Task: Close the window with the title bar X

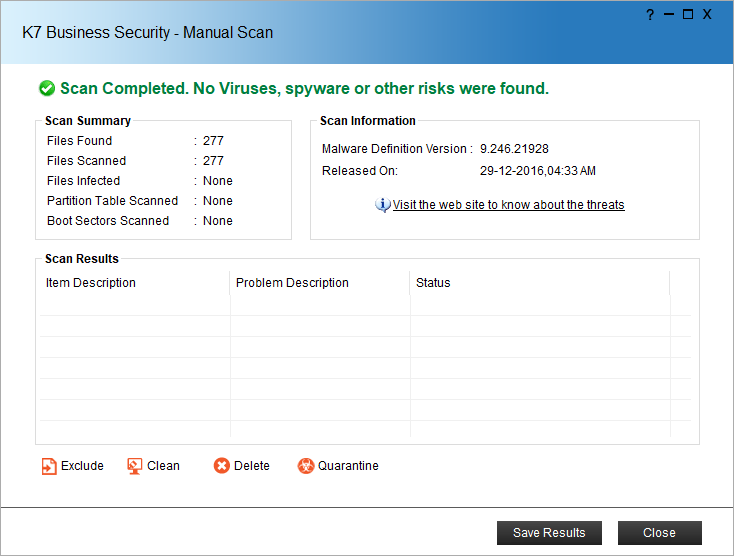Action: coord(707,14)
